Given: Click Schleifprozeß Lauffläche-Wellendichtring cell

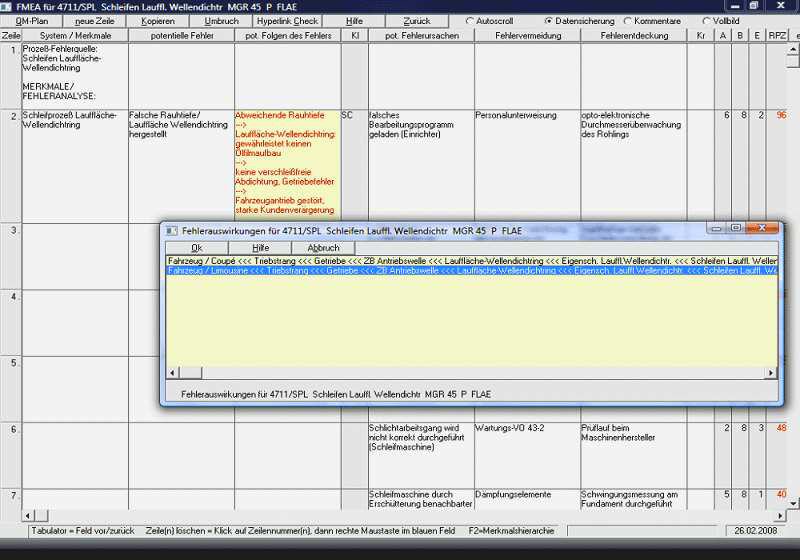Looking at the screenshot, I should 75,166.
